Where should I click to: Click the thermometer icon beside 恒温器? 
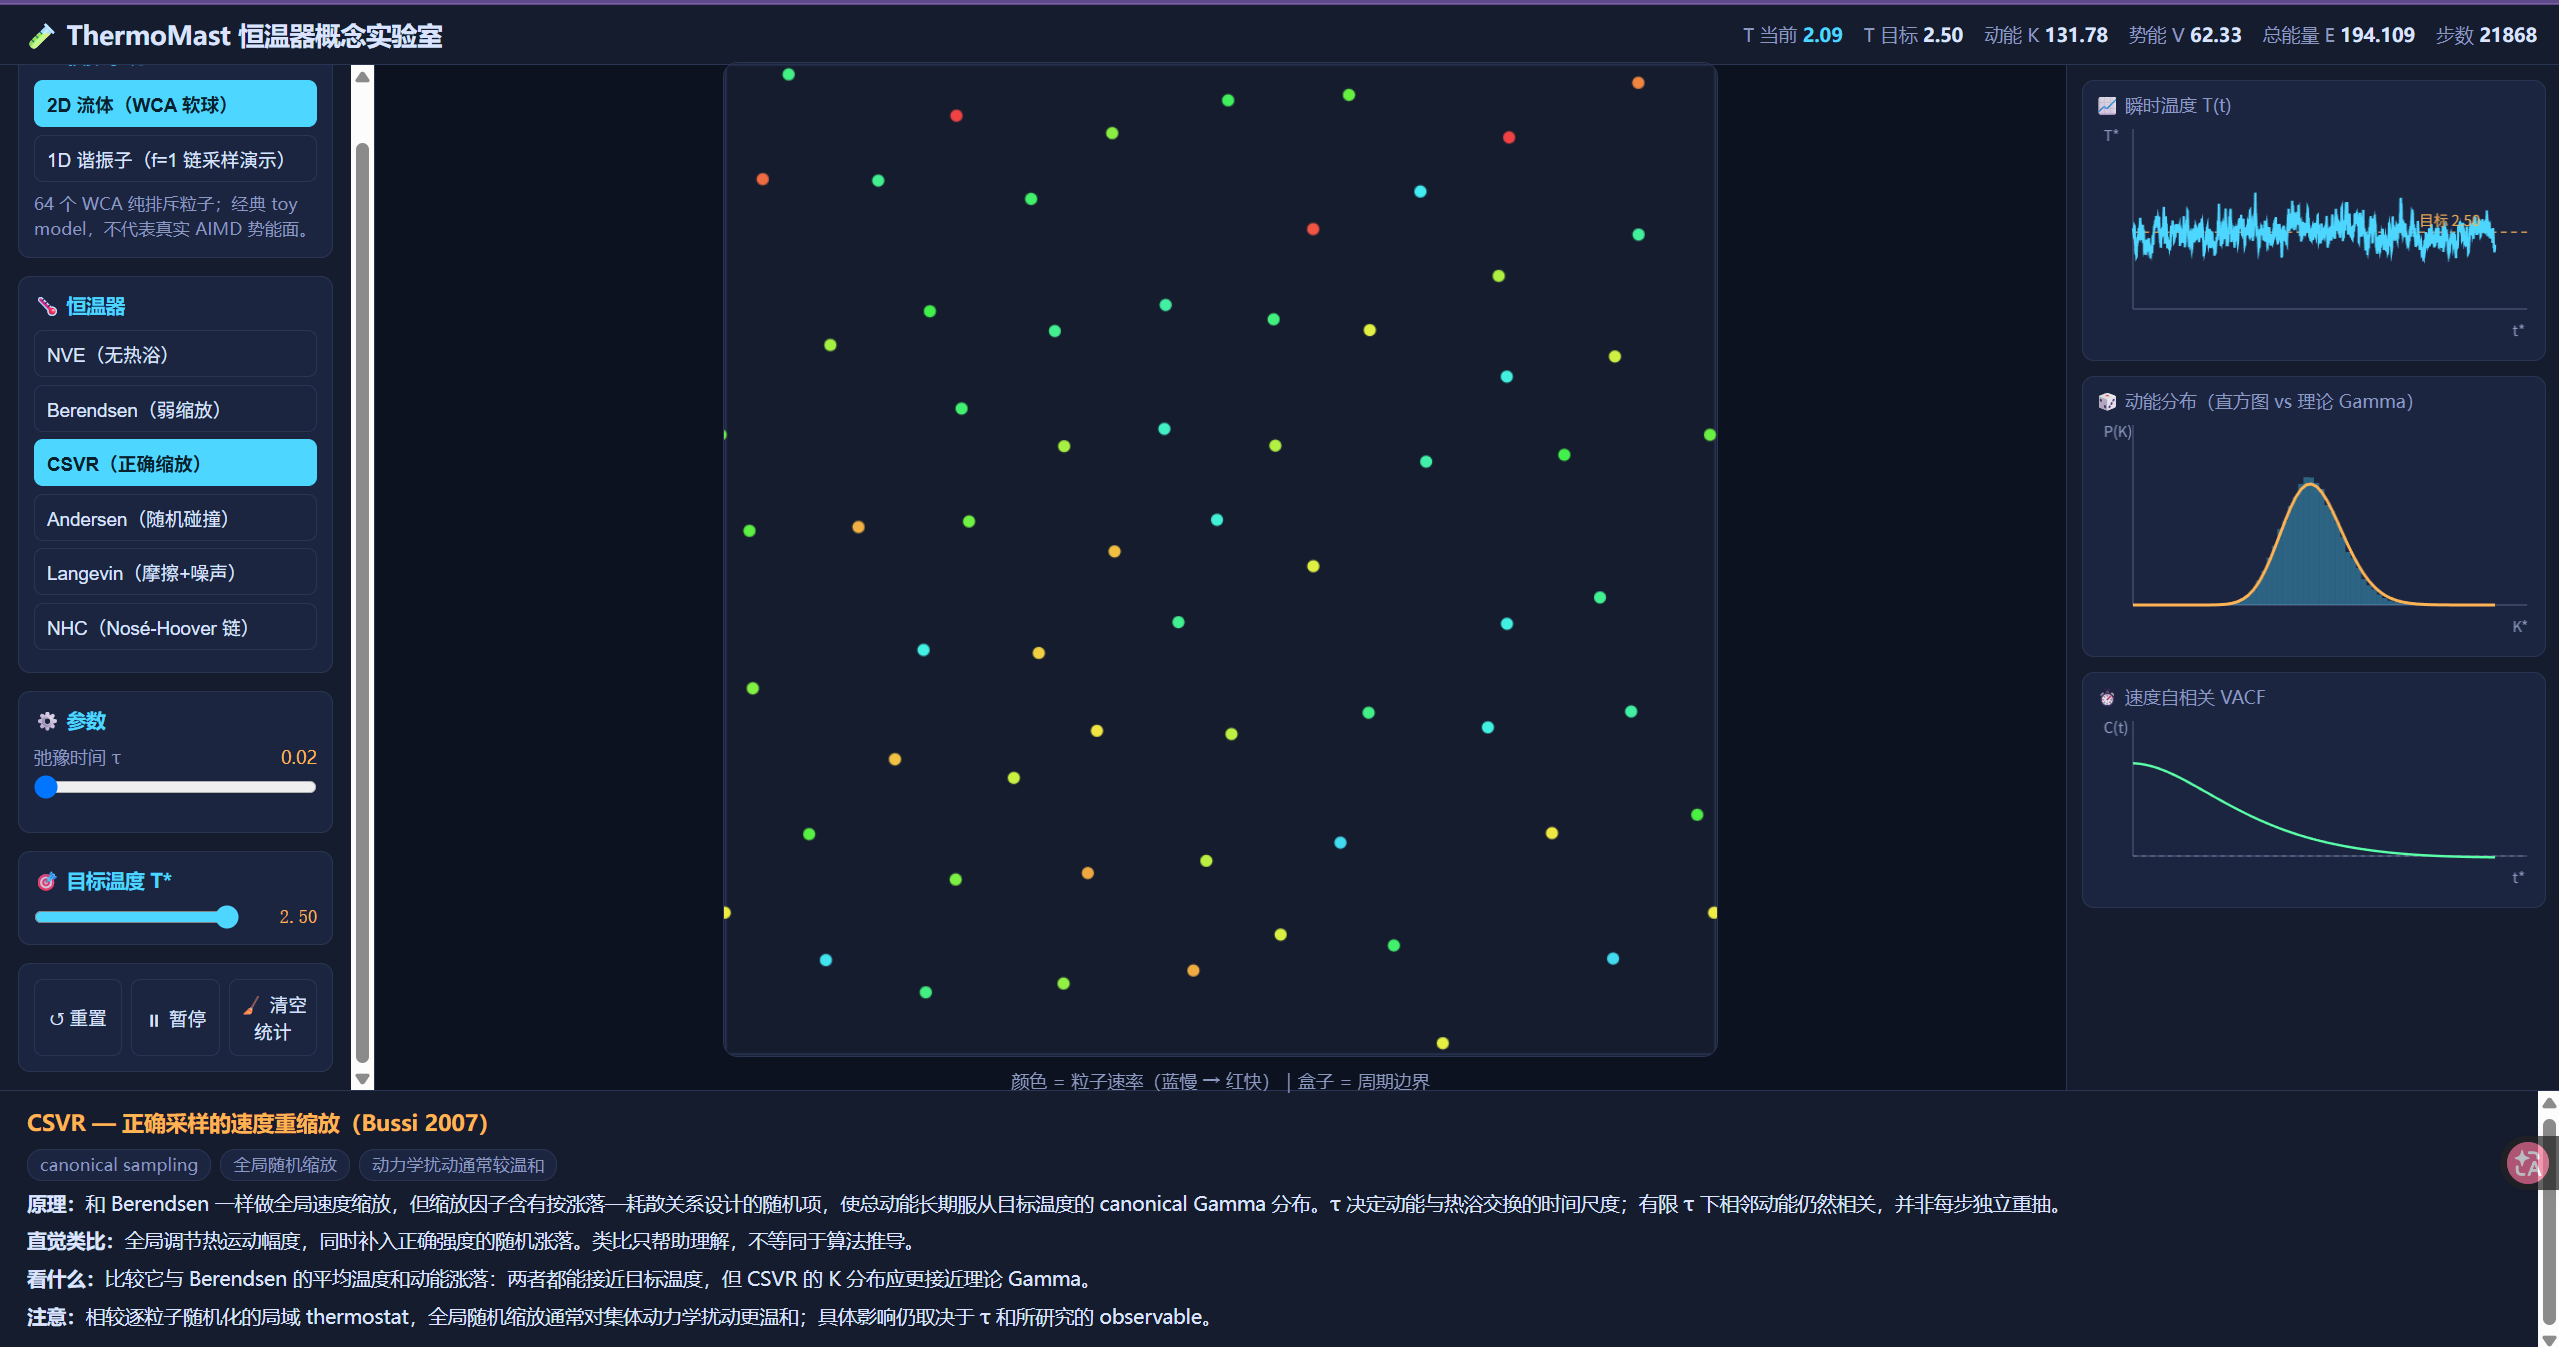pos(47,306)
